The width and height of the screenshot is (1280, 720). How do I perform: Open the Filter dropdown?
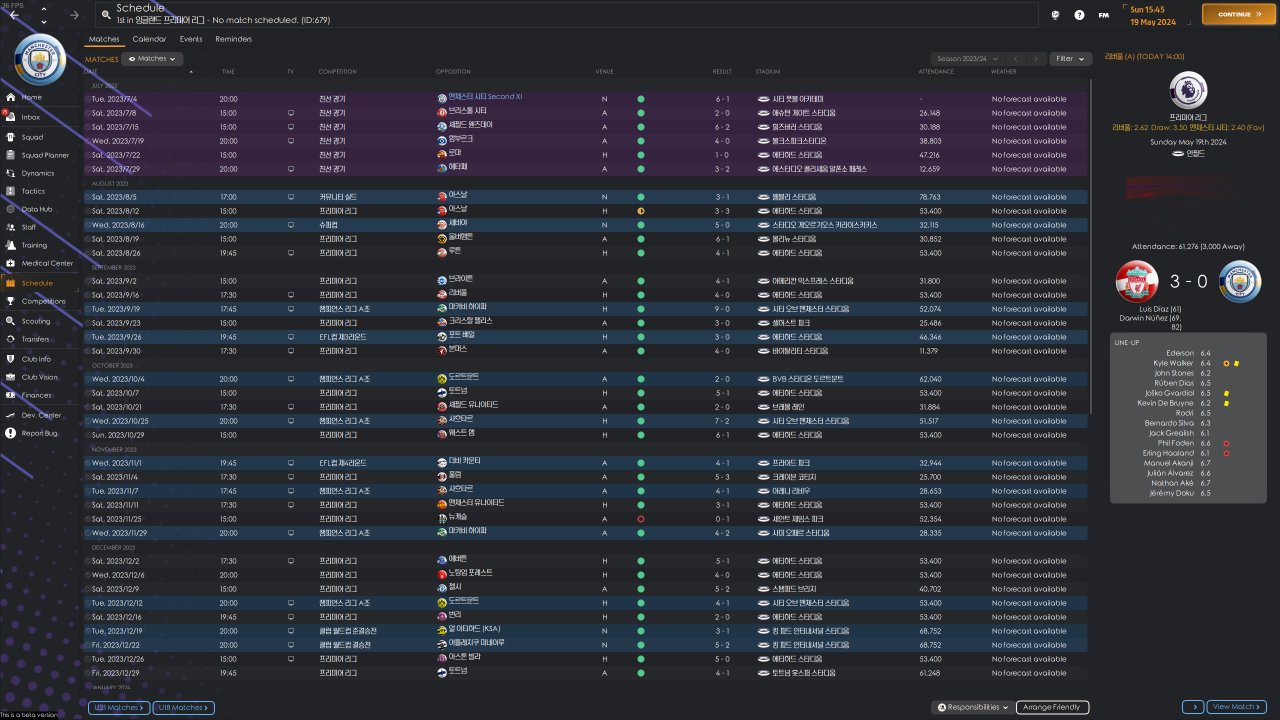[x=1069, y=59]
